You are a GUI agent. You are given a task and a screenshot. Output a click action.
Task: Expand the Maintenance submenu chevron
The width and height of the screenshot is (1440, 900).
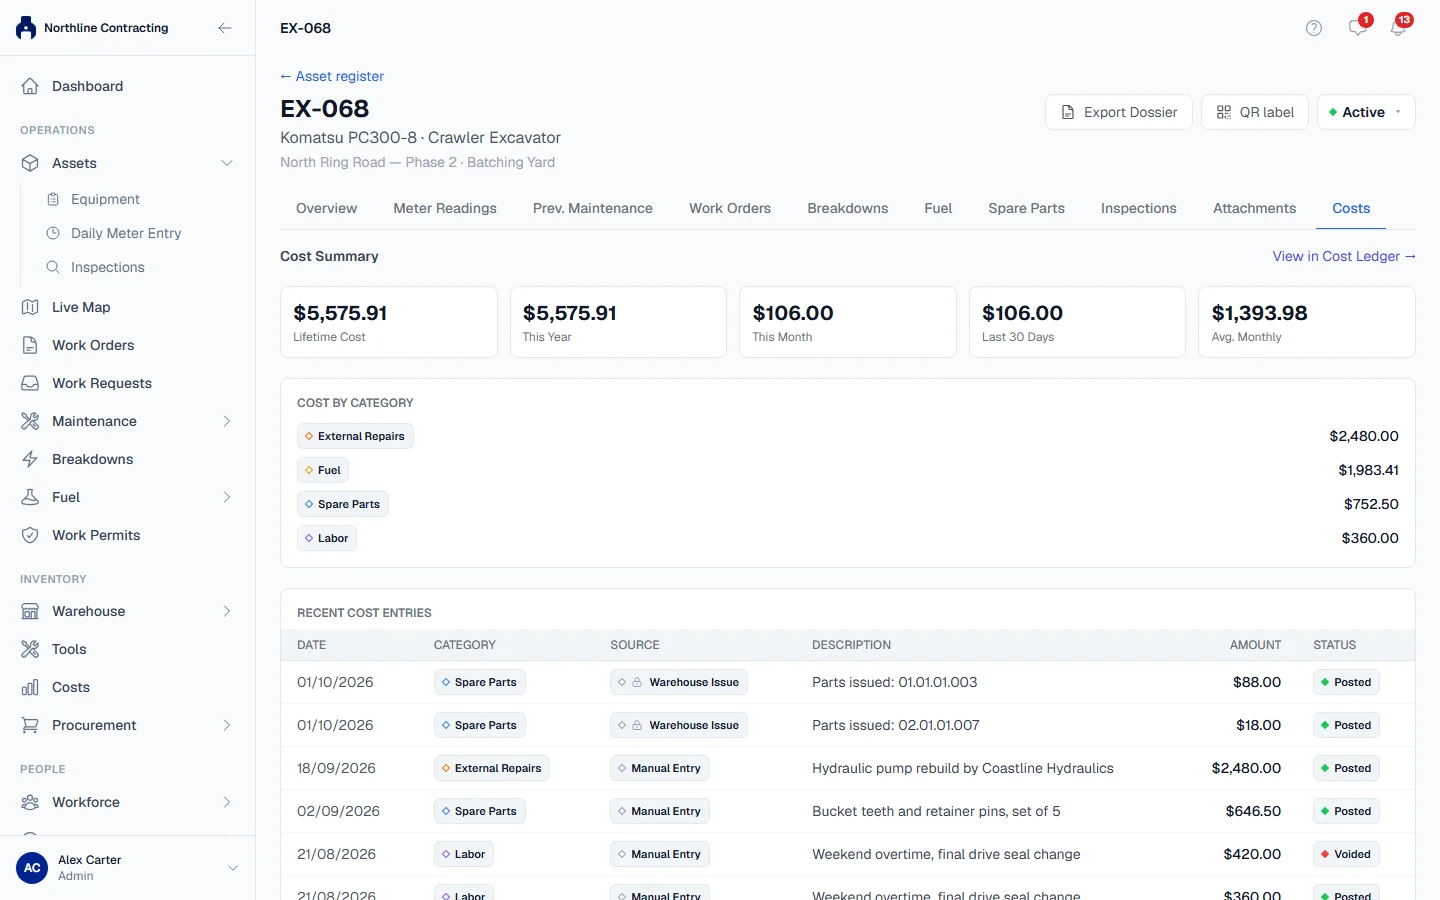coord(227,421)
